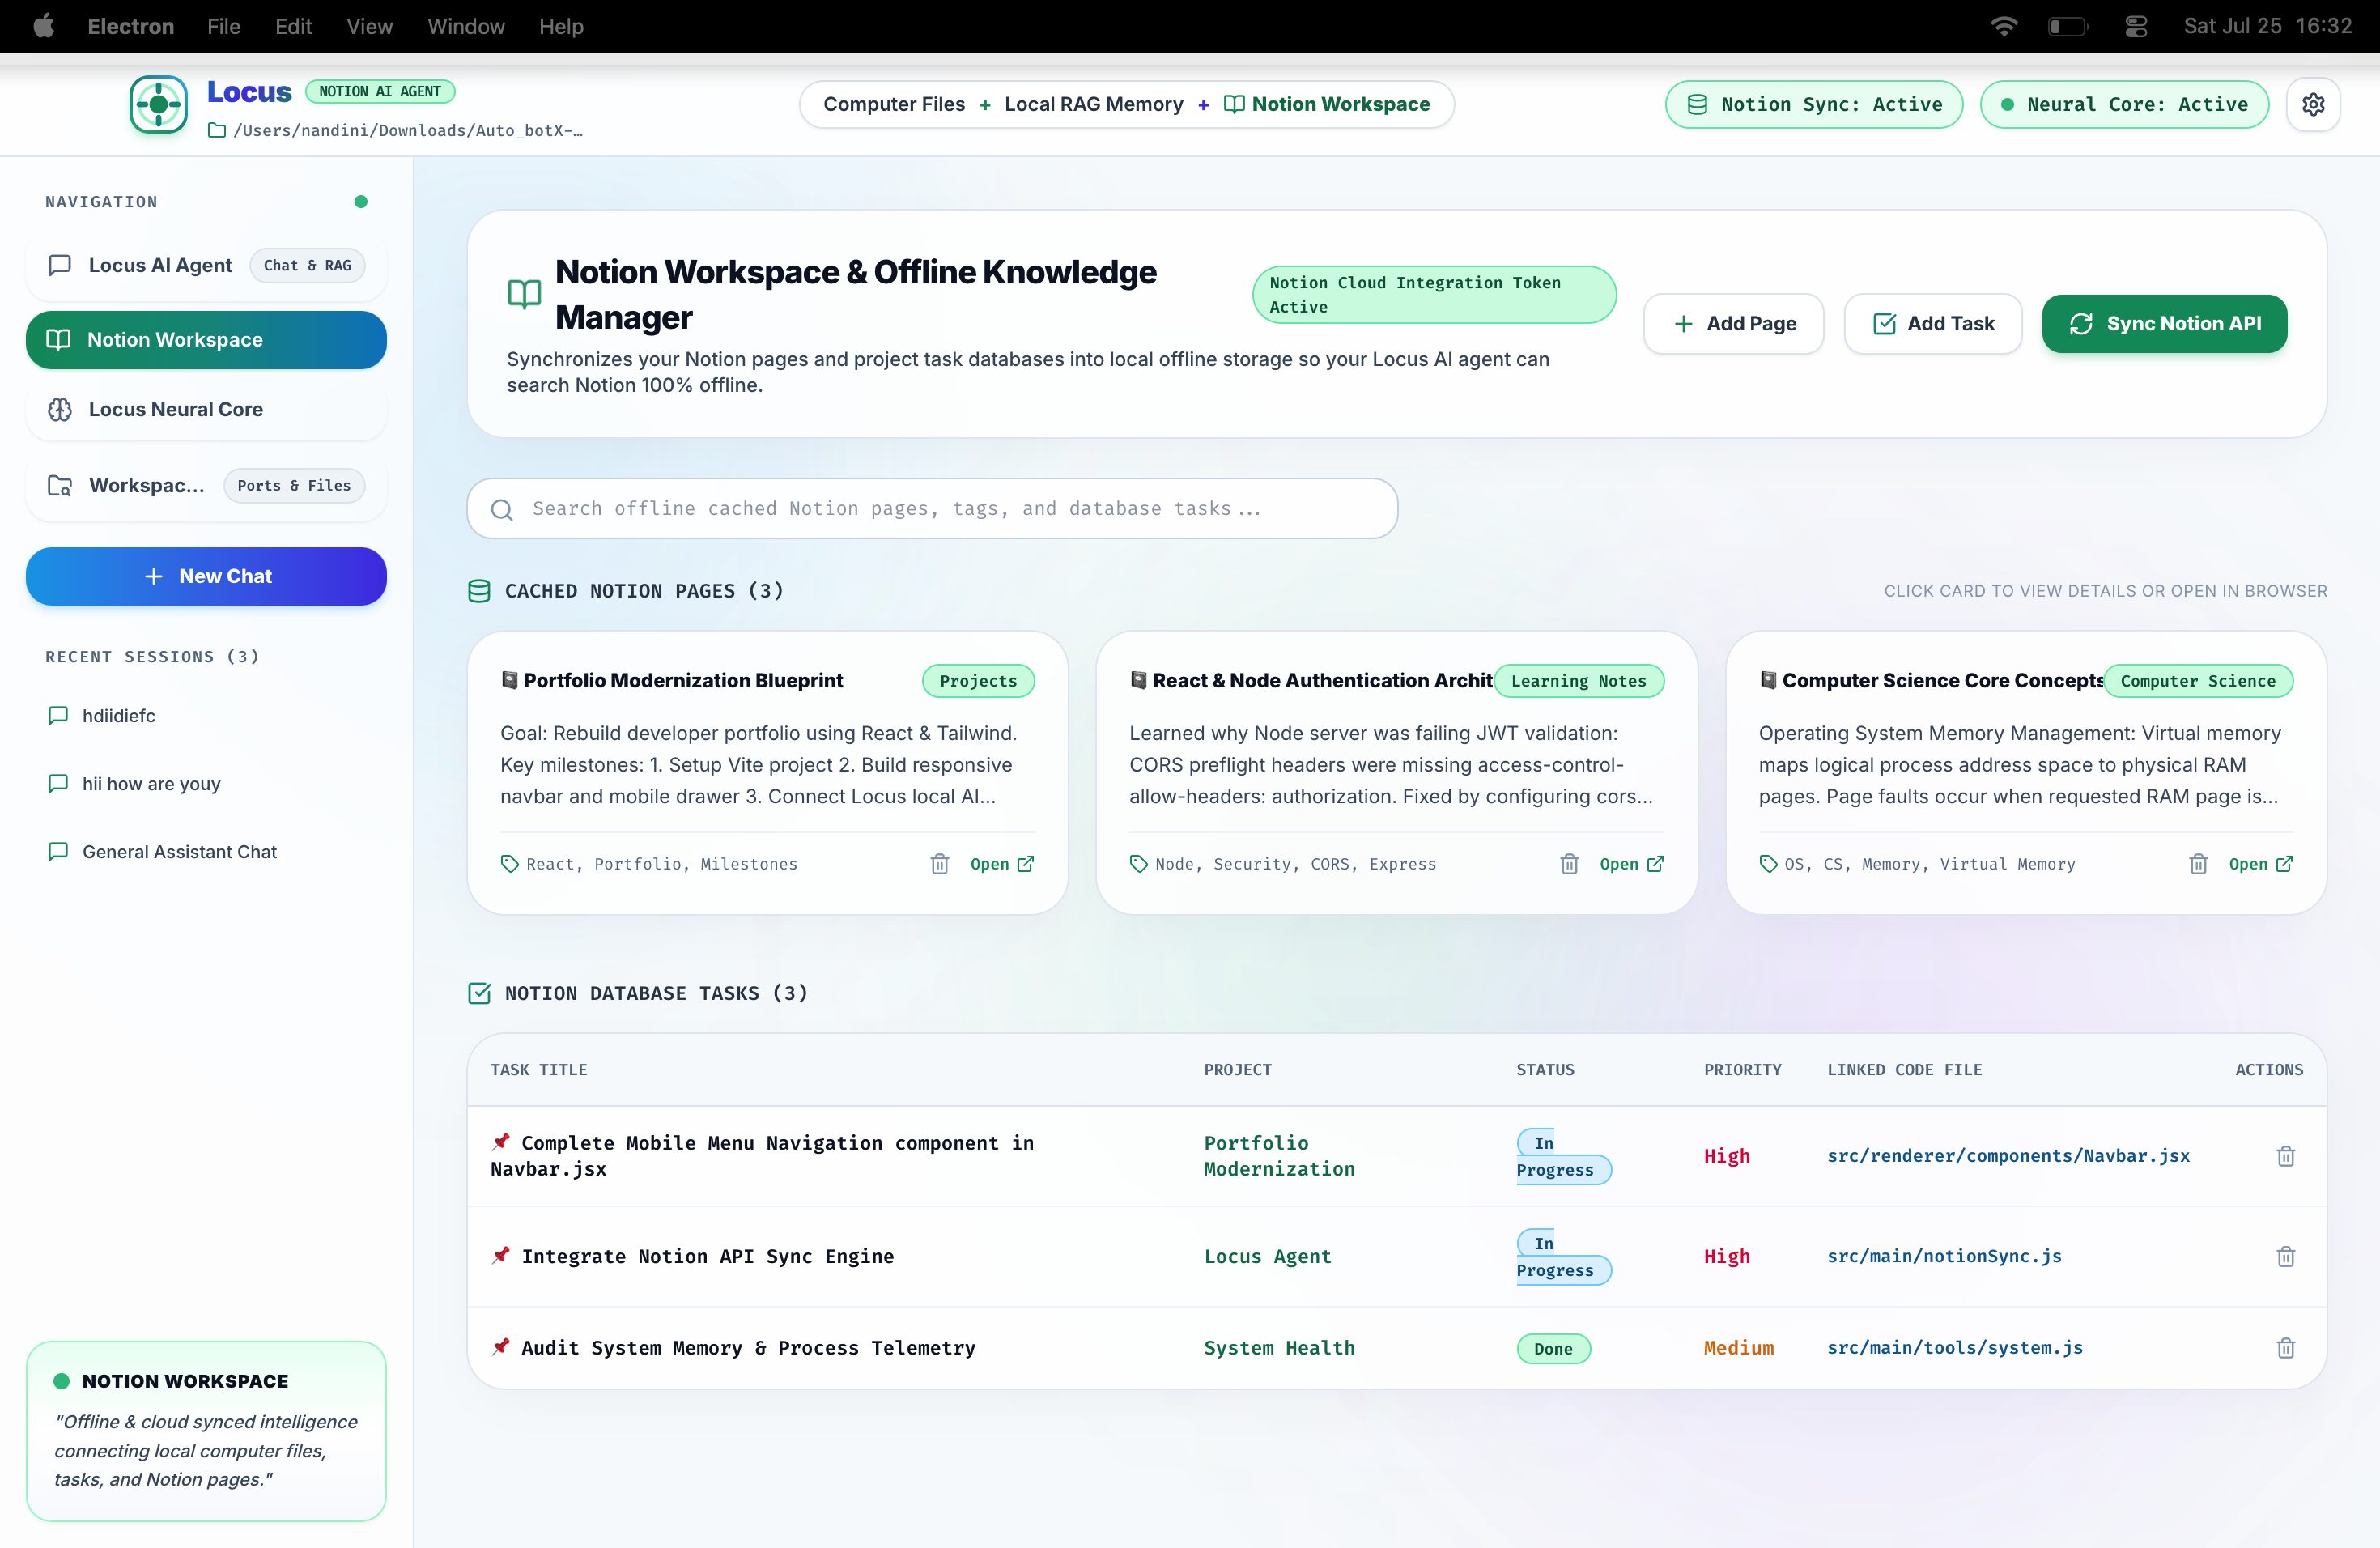Open the Help menu

coord(561,26)
